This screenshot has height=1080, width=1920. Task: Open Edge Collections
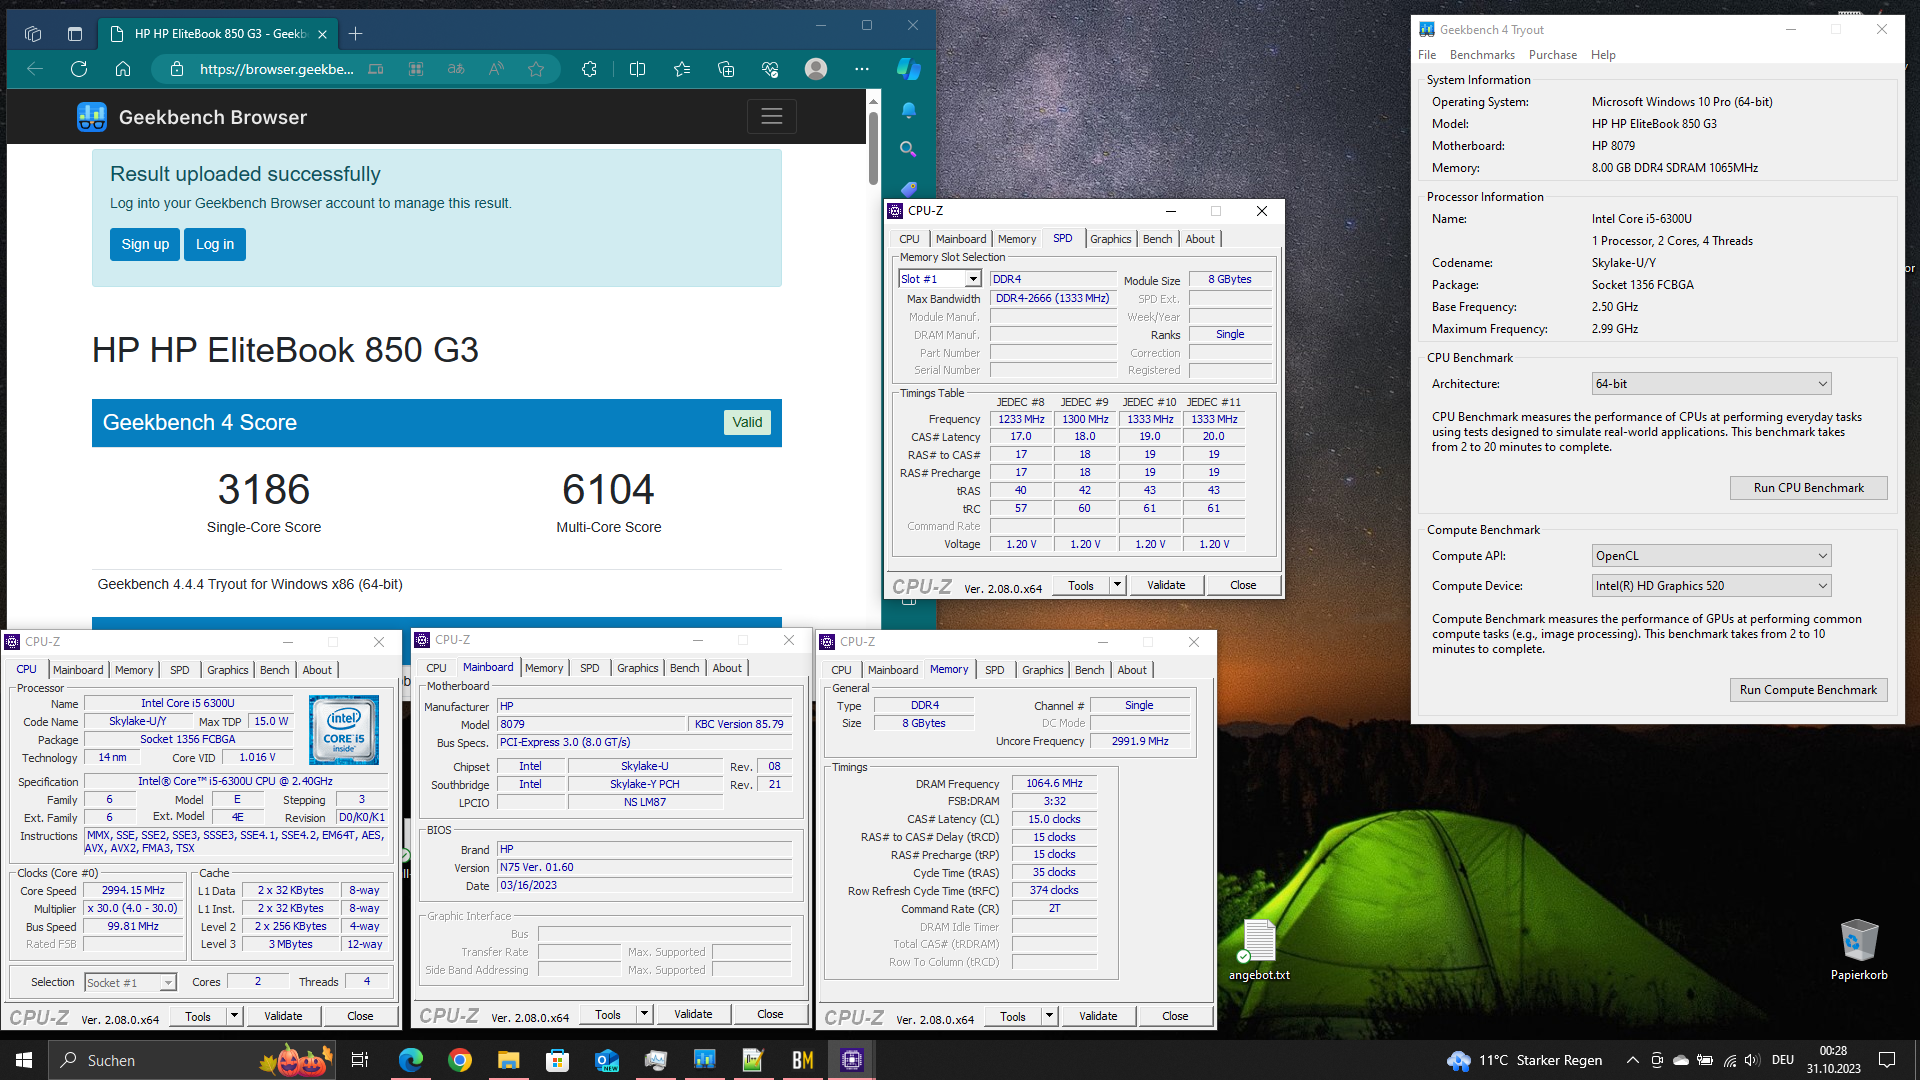726,69
